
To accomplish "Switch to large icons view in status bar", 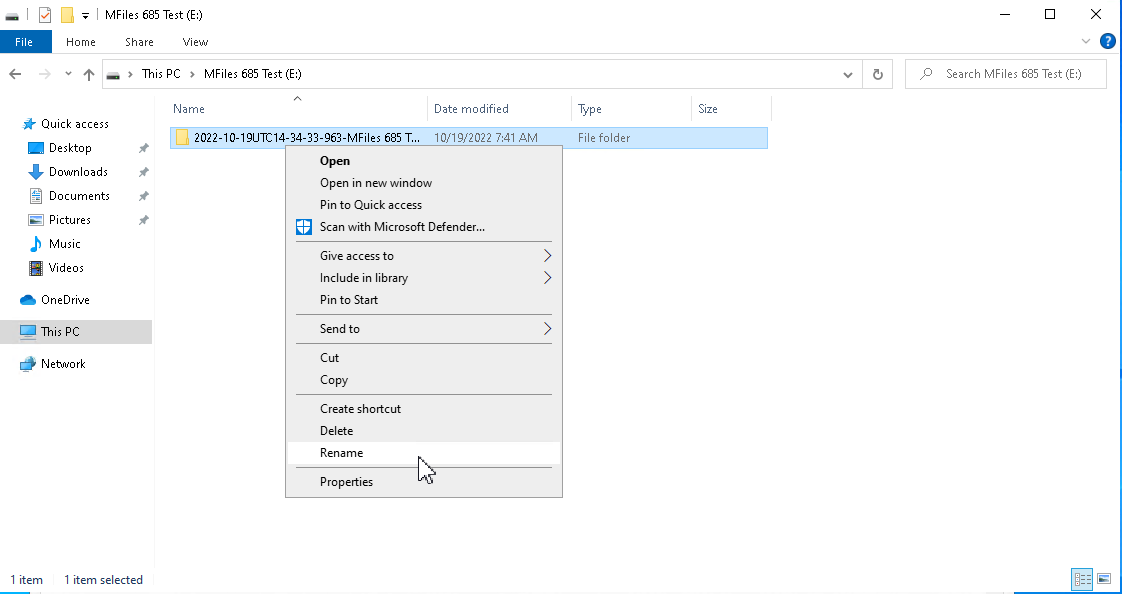I will pyautogui.click(x=1103, y=578).
